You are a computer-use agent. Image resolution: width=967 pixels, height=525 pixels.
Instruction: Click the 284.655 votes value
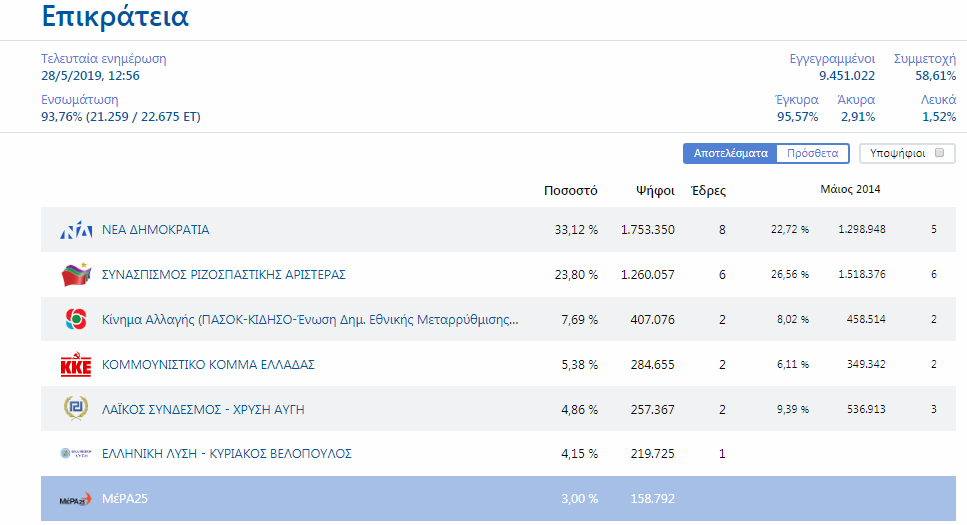(652, 365)
